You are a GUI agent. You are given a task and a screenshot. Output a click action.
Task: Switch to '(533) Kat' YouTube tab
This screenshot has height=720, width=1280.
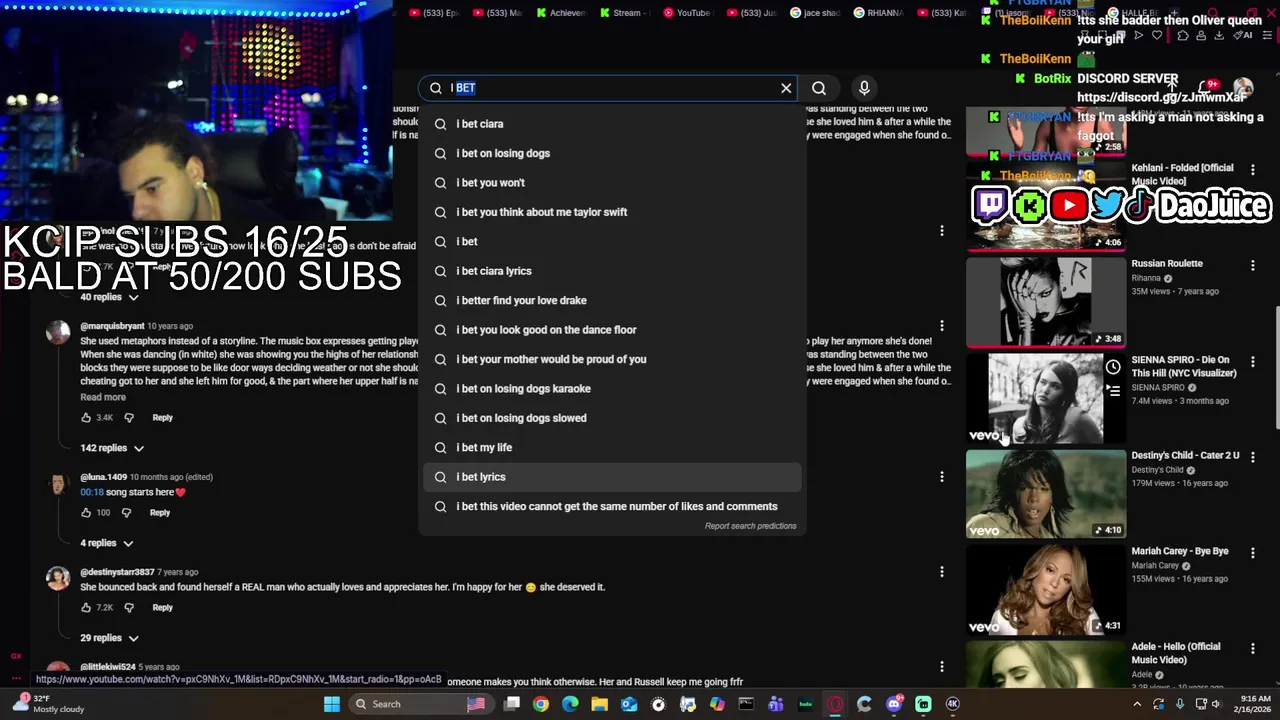[x=942, y=13]
